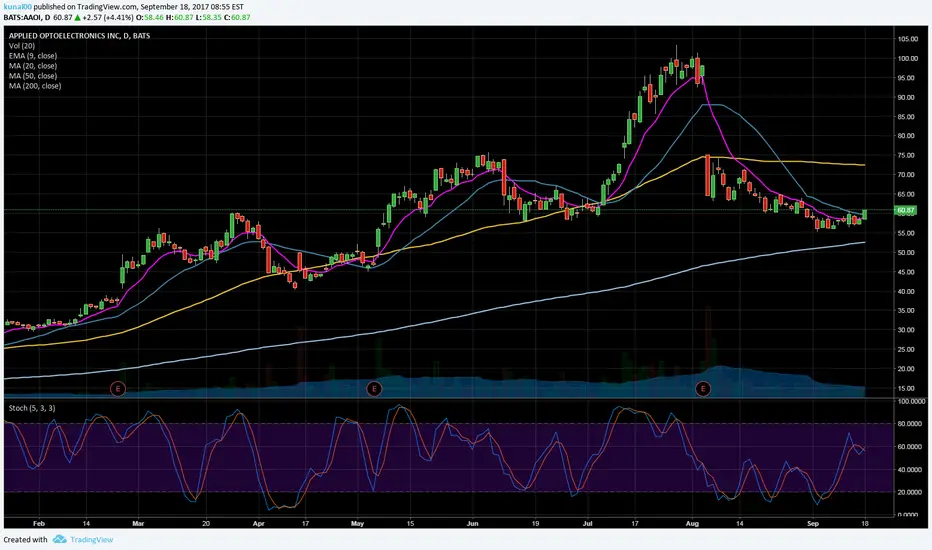932x550 pixels.
Task: Click the Stoch (5, 3, 3) indicator label
Action: tap(32, 408)
